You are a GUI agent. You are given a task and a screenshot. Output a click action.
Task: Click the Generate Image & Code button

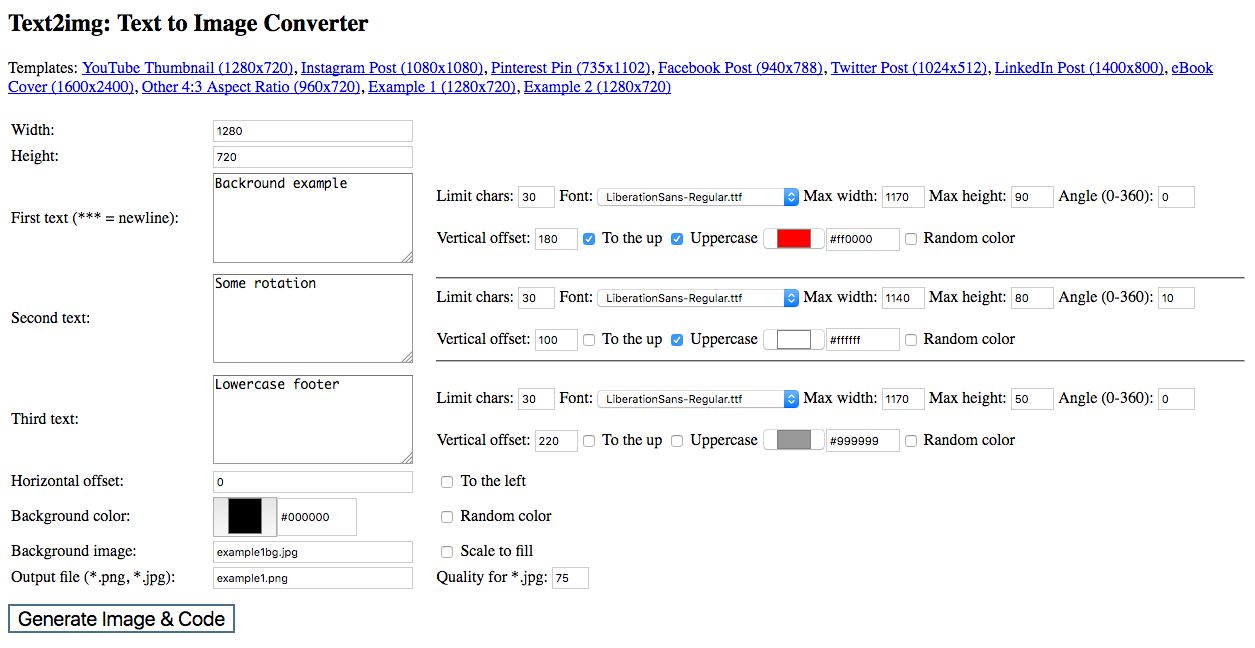[x=122, y=619]
